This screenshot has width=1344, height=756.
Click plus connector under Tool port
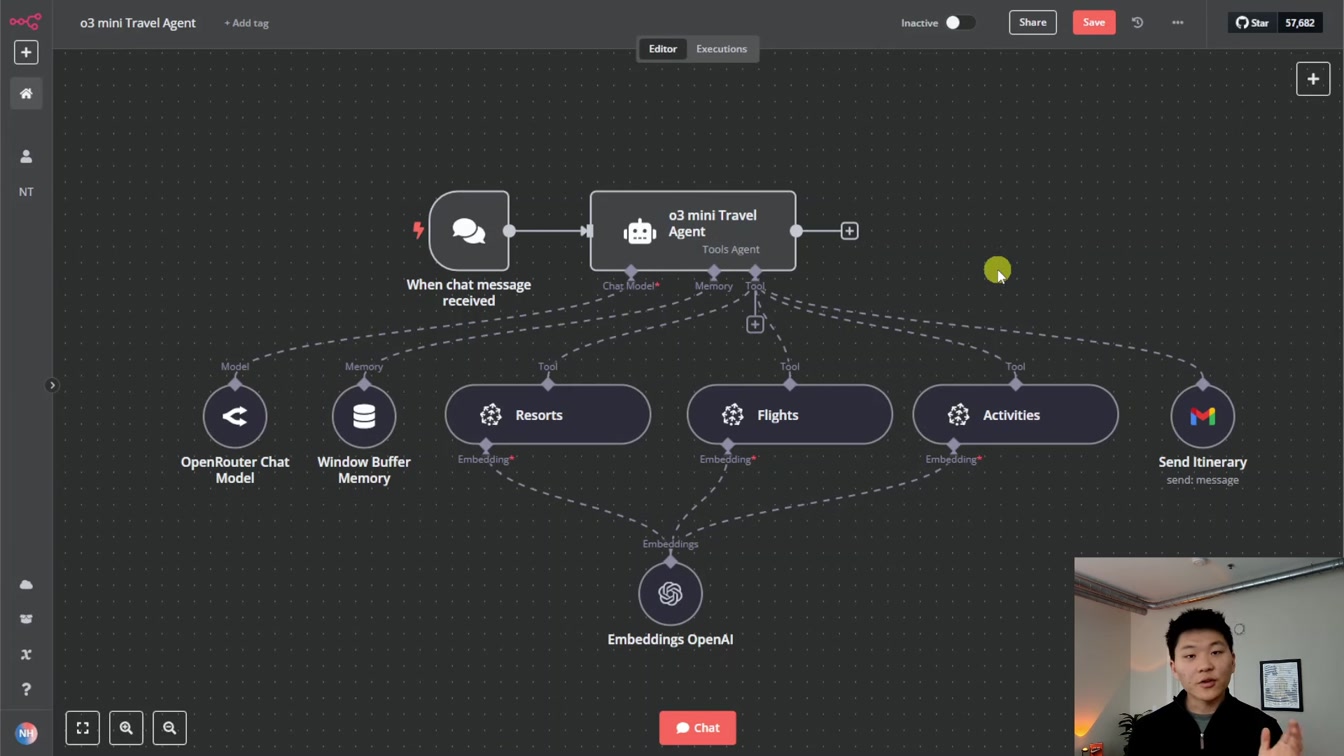tap(755, 324)
